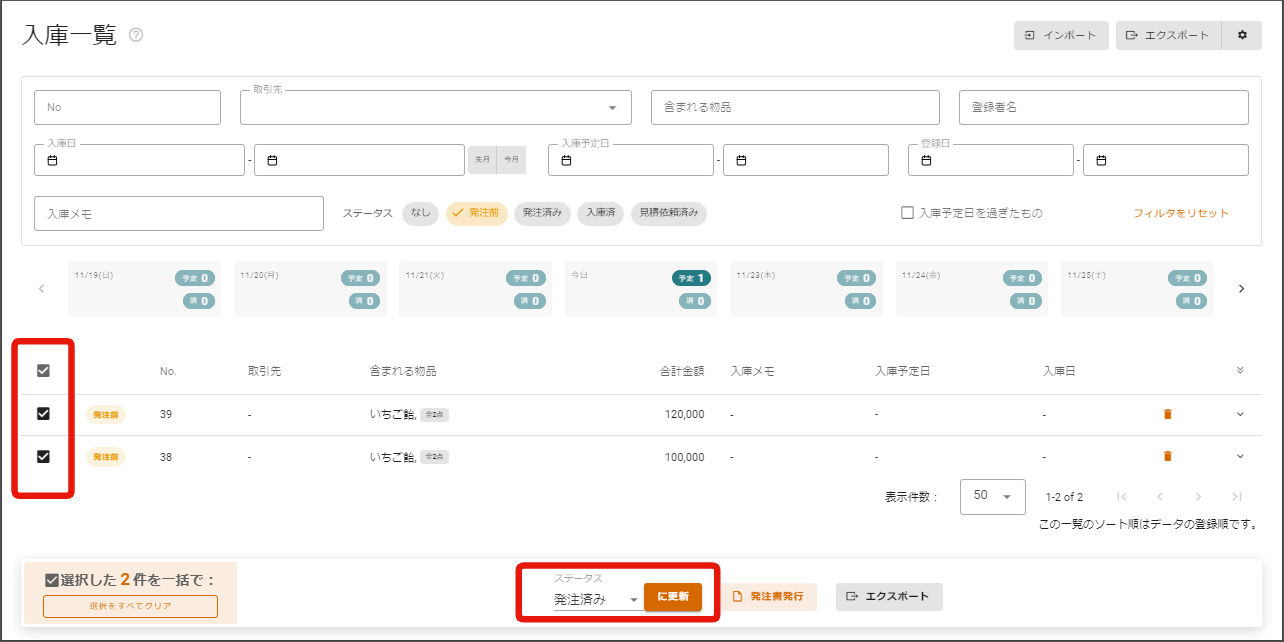Delete row No. 39 with trash icon
Screen dimensions: 1284x642
(x=1167, y=414)
